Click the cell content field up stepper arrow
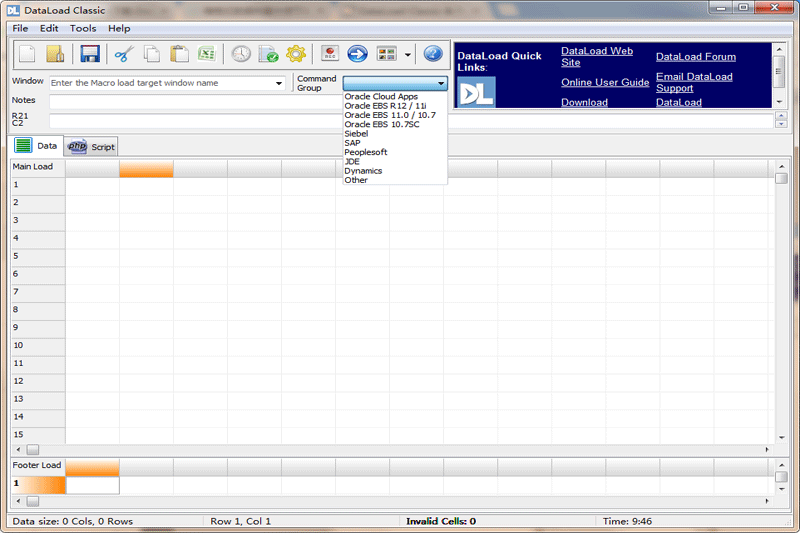 (x=781, y=117)
